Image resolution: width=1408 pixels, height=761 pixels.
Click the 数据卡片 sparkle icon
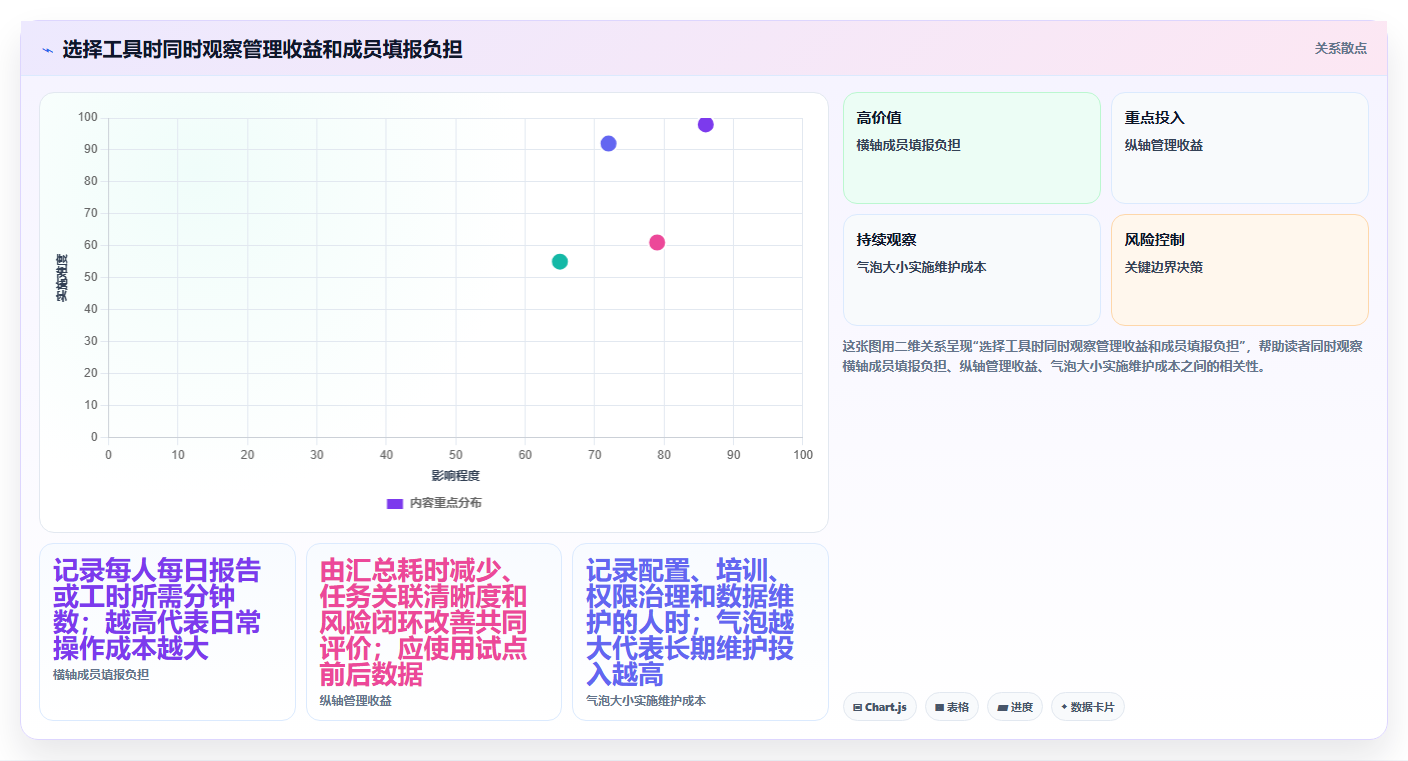1064,707
